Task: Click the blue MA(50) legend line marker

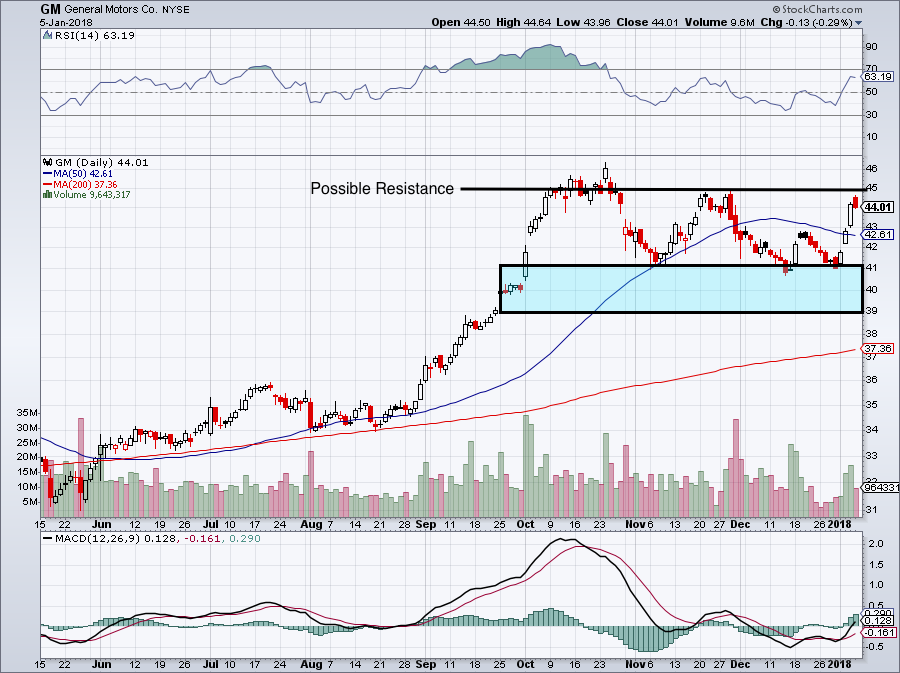Action: click(48, 174)
